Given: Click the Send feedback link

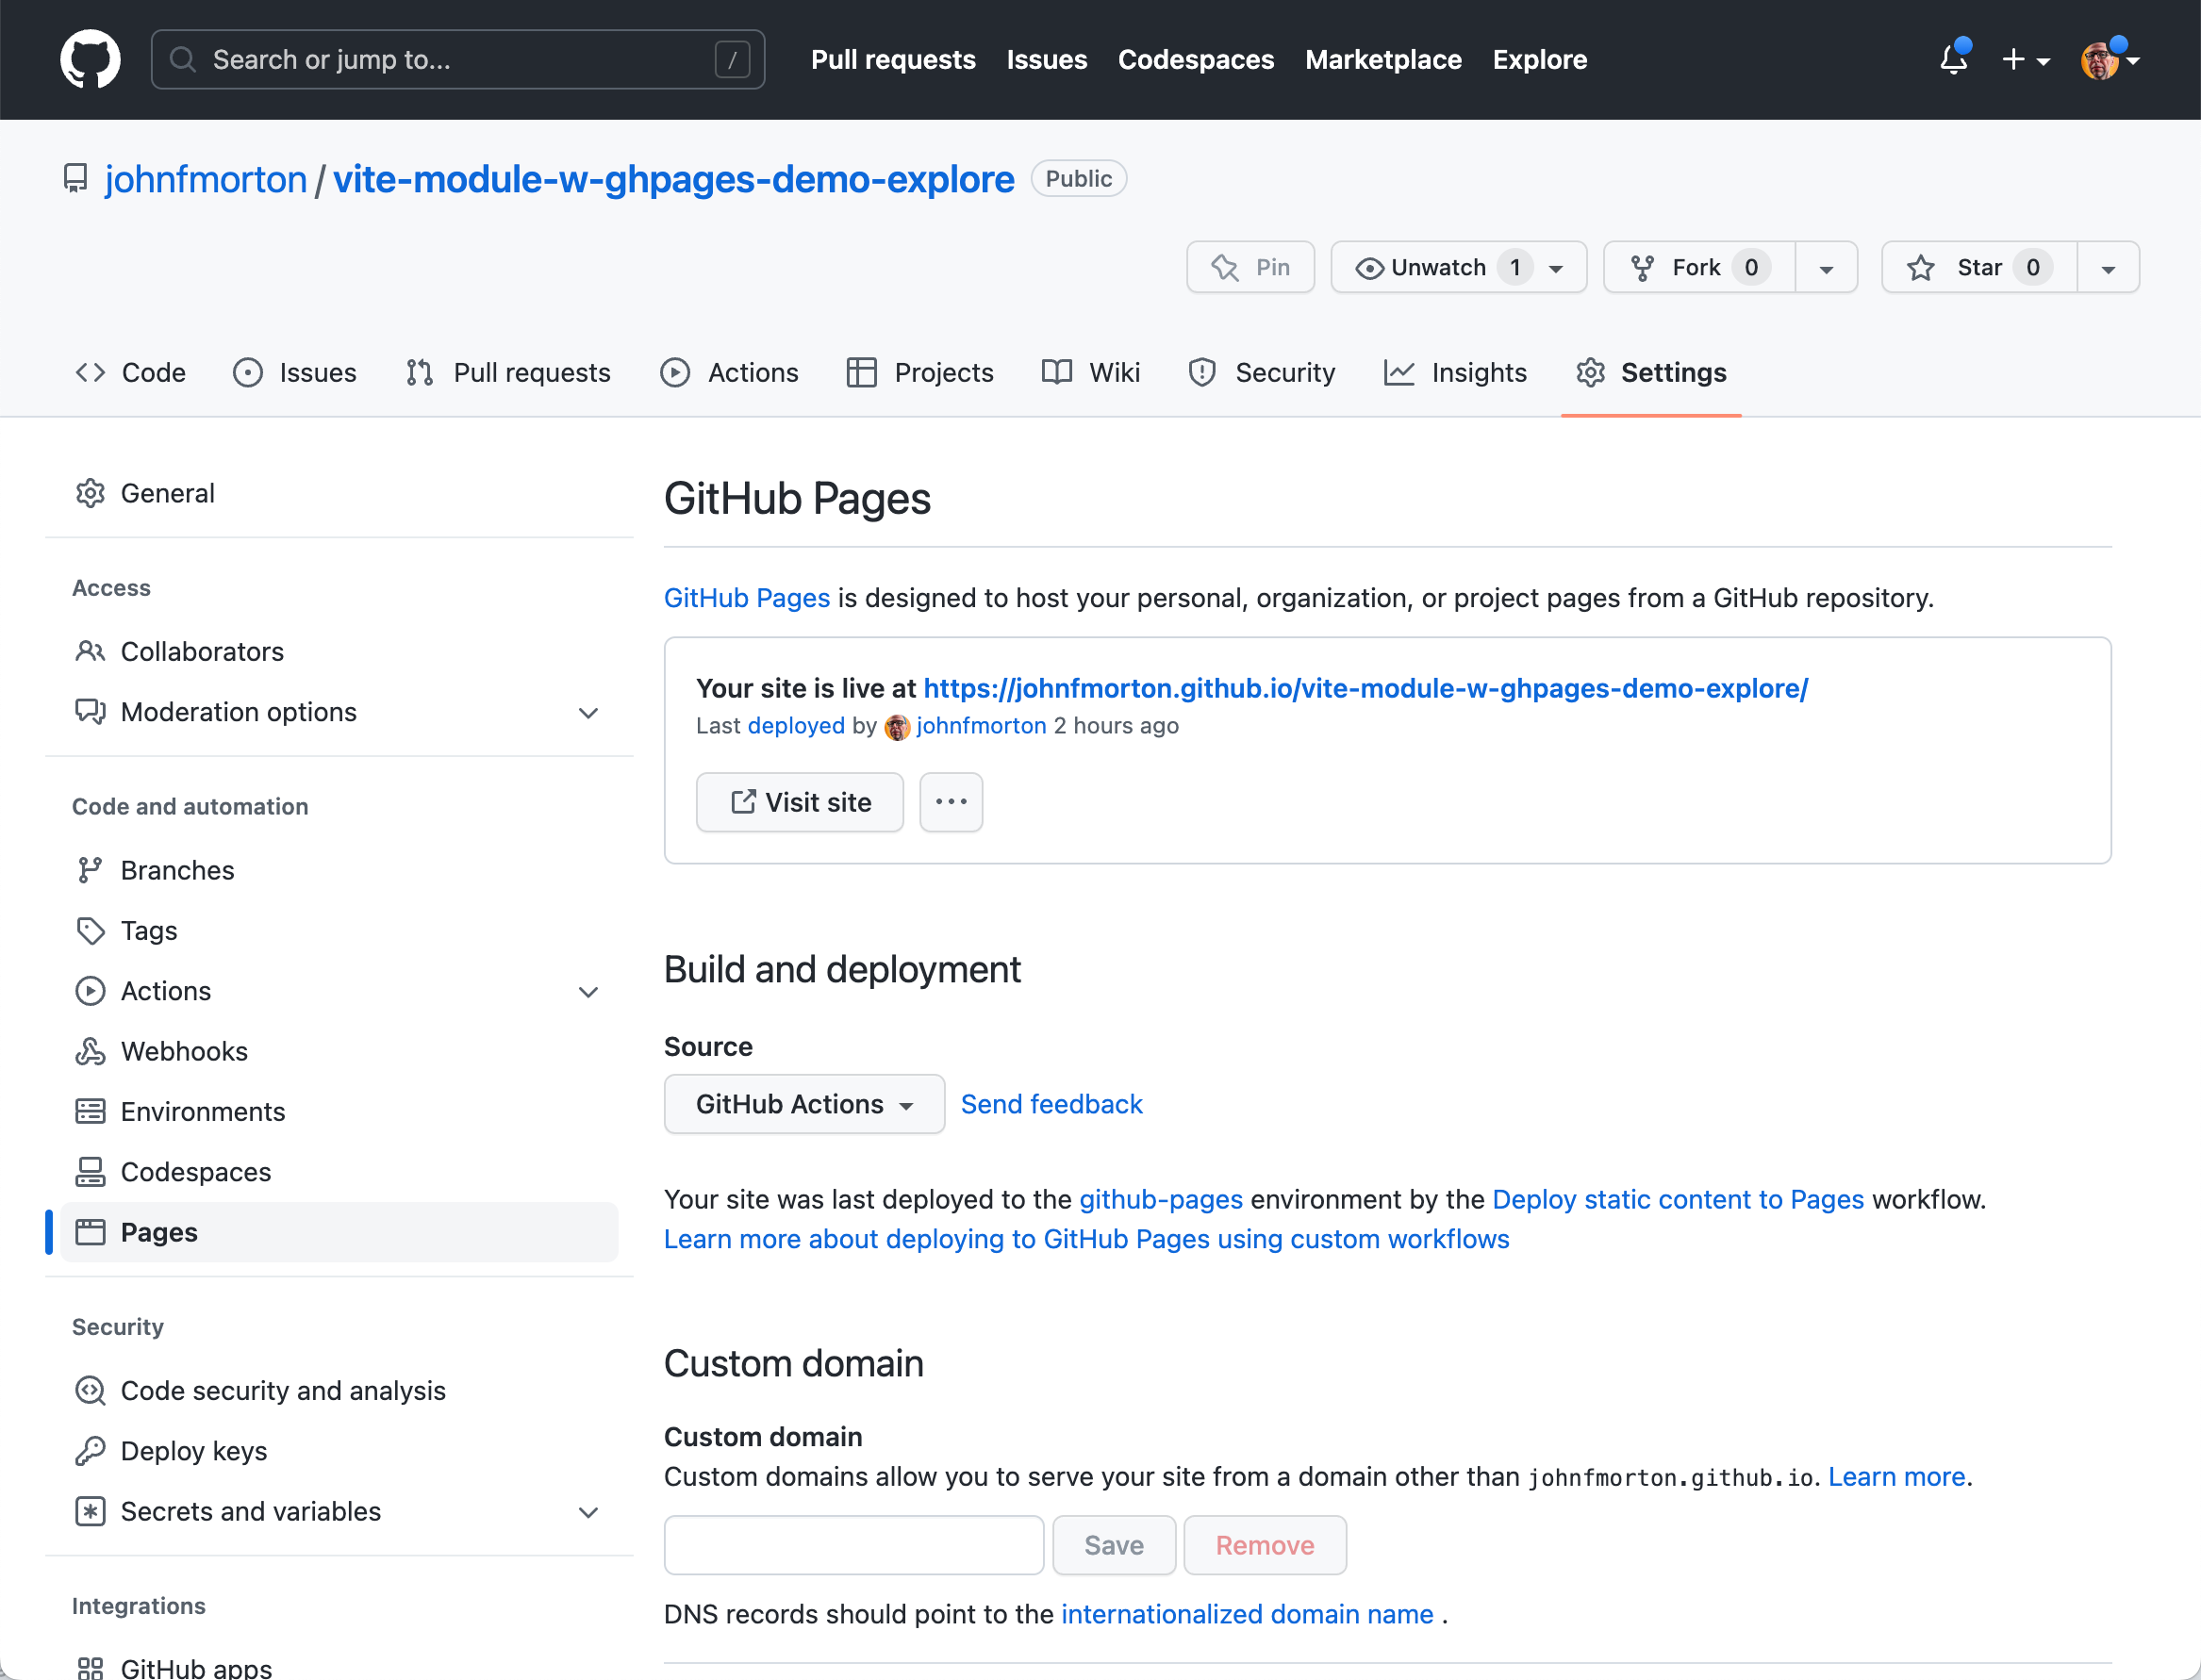Looking at the screenshot, I should 1051,1104.
